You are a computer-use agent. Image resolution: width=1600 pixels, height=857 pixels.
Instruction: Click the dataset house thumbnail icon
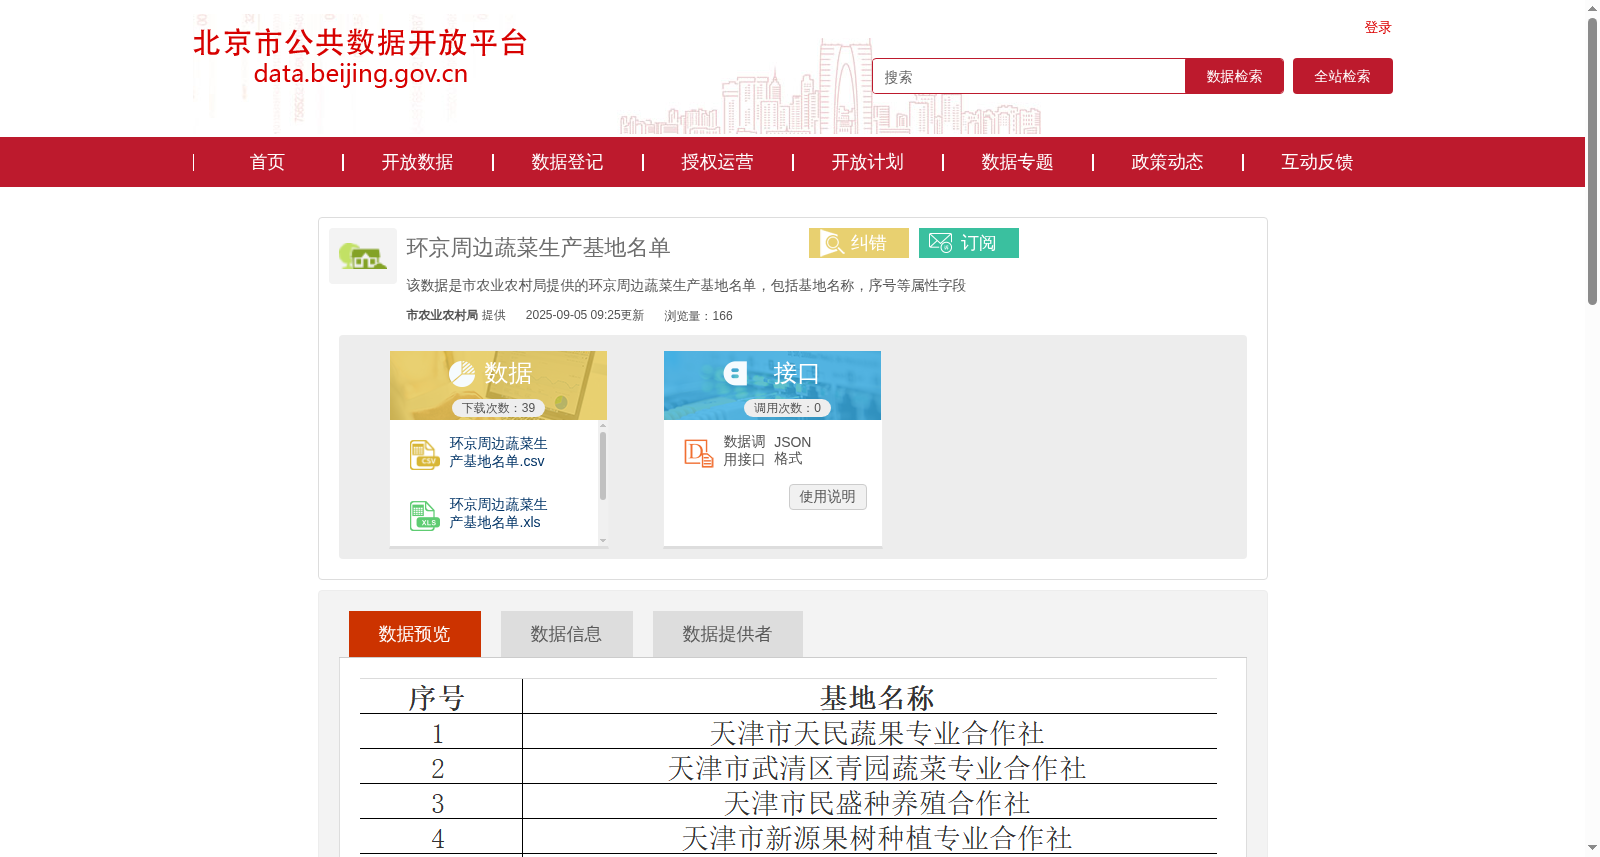363,256
